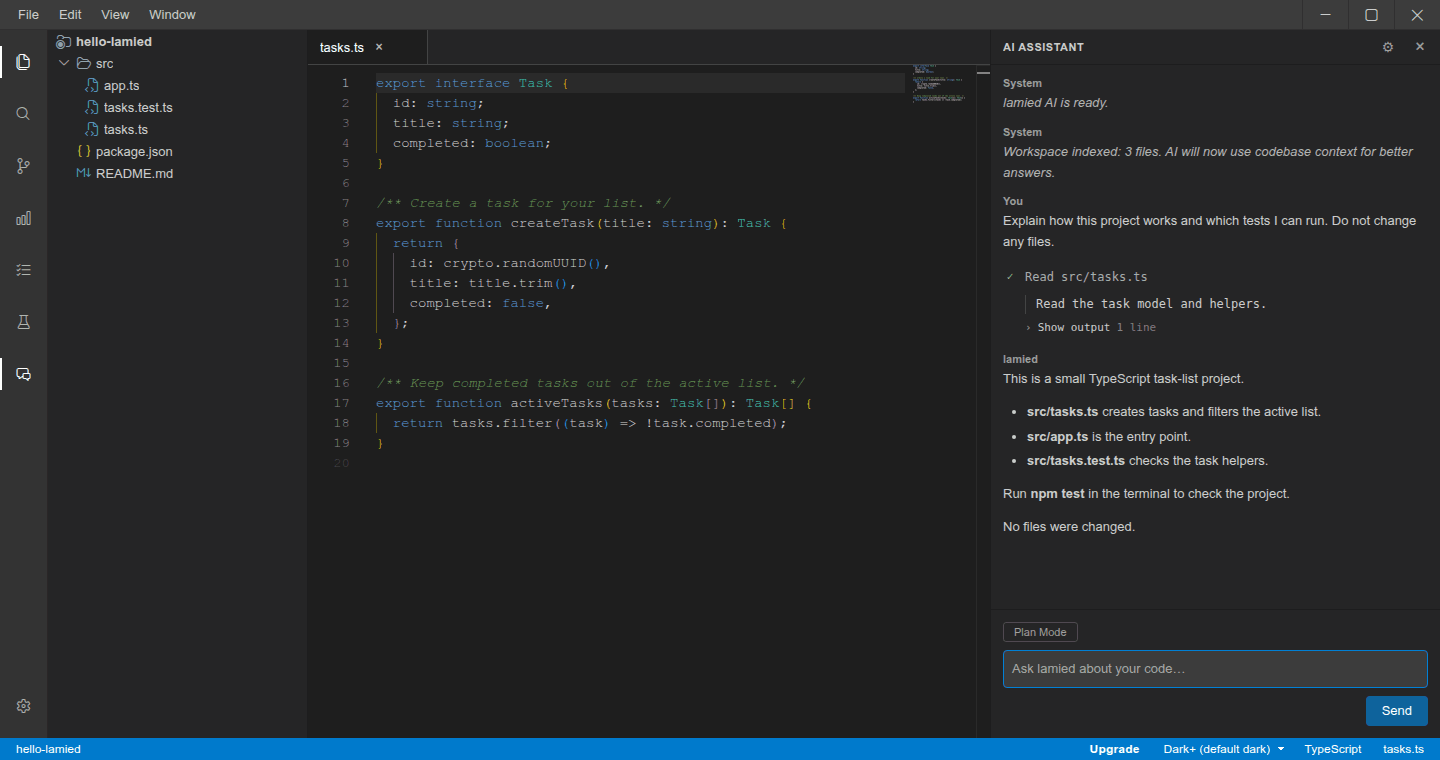Click crypto.randomUUID() on line 10
Viewport: 1440px width, 760px height.
[x=525, y=263]
